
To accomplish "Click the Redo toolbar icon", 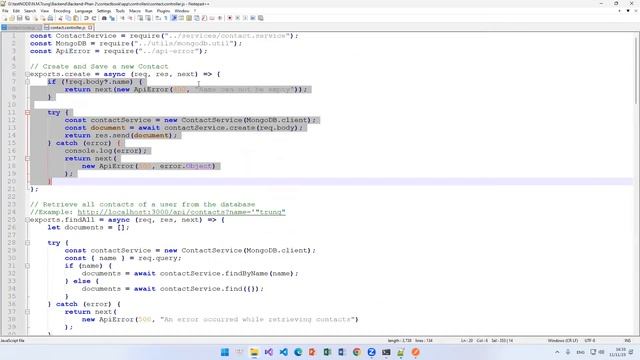I will pyautogui.click(x=93, y=18).
